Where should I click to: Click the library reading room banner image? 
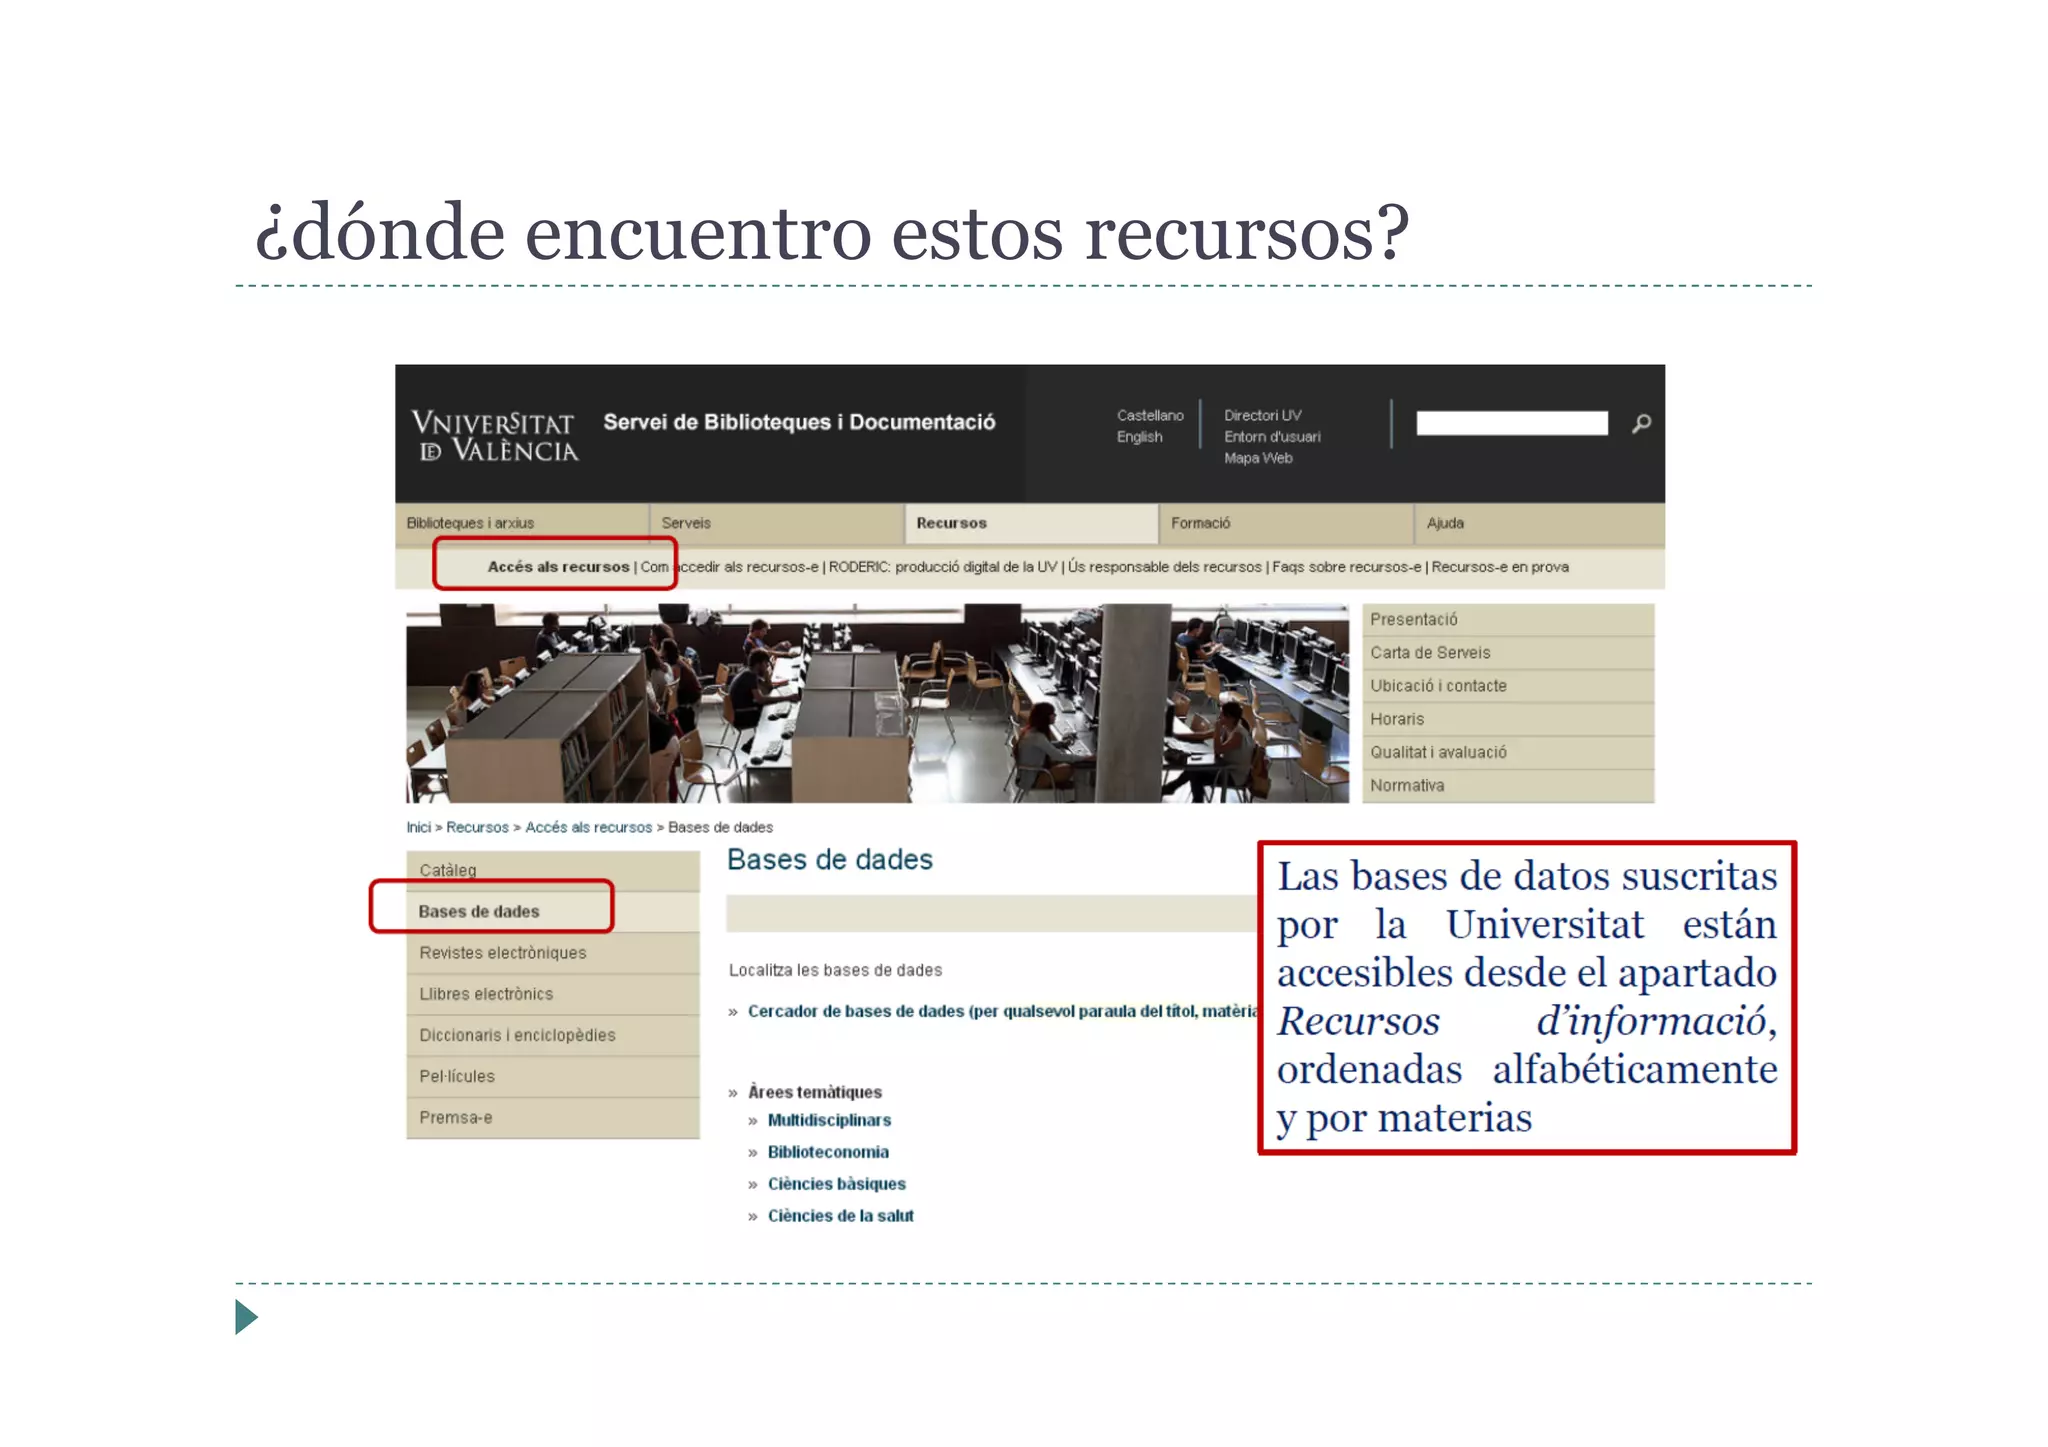877,703
